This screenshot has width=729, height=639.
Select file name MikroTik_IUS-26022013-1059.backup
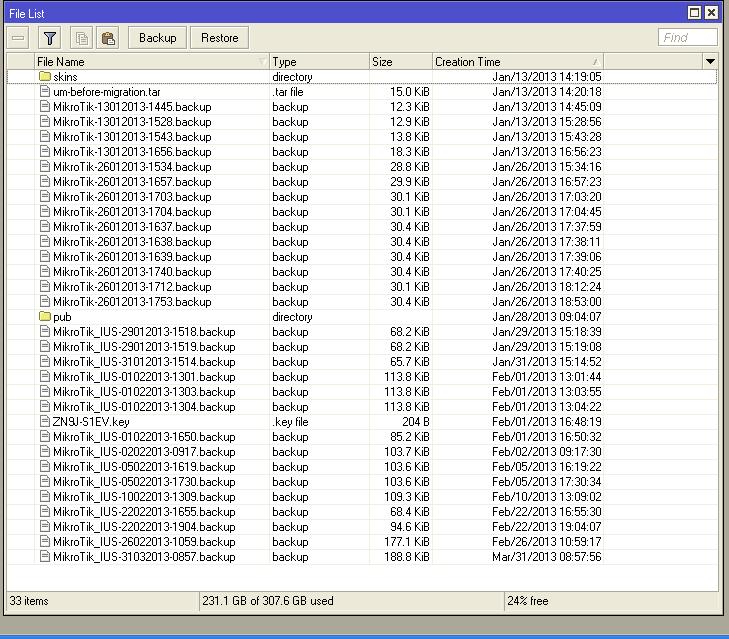[144, 542]
